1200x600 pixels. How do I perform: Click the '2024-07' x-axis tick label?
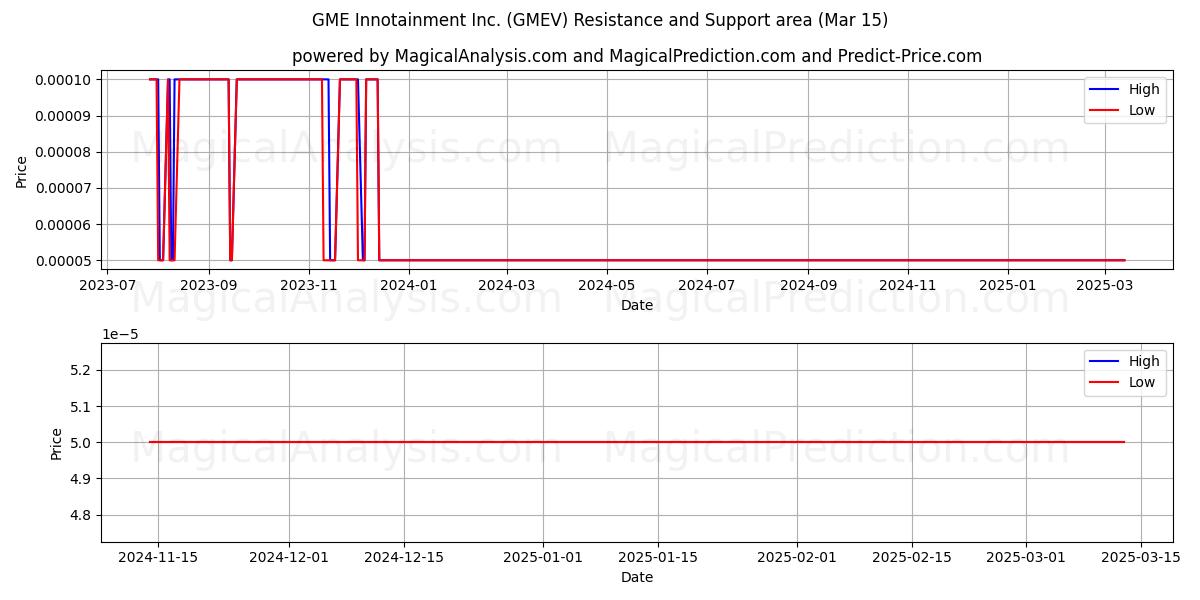coord(707,285)
